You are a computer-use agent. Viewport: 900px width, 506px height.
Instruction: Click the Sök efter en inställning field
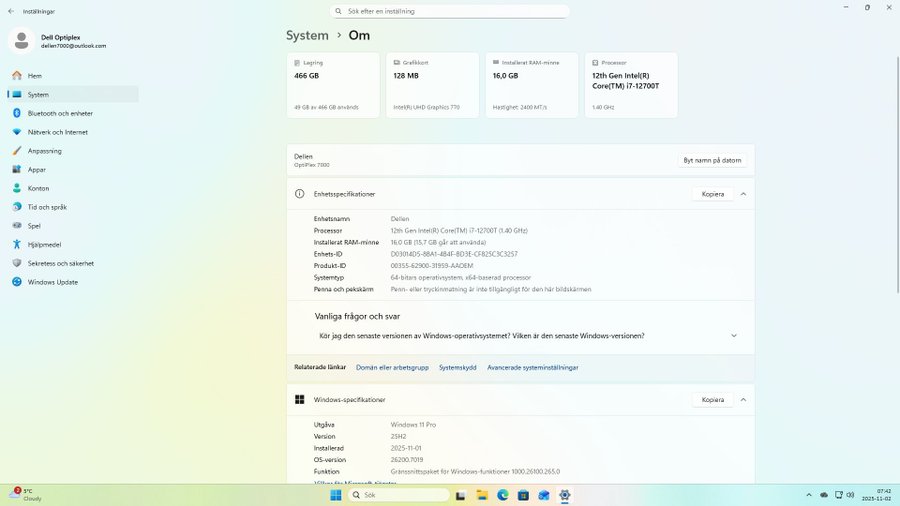pyautogui.click(x=450, y=11)
